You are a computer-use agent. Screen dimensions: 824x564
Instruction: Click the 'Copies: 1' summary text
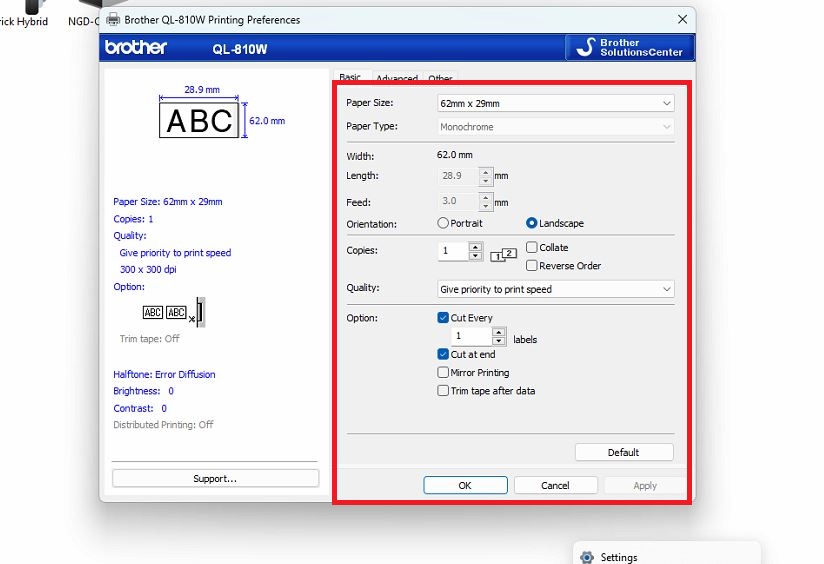coord(133,219)
